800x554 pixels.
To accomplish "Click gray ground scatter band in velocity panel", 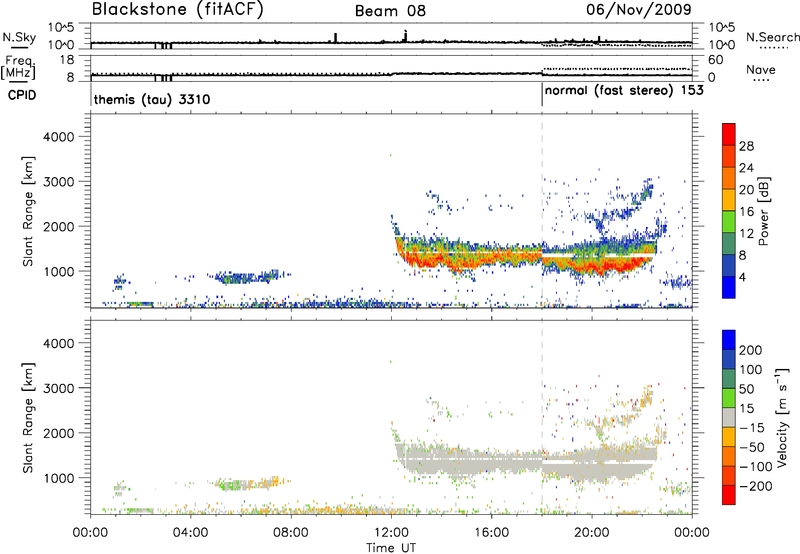I will 526,459.
